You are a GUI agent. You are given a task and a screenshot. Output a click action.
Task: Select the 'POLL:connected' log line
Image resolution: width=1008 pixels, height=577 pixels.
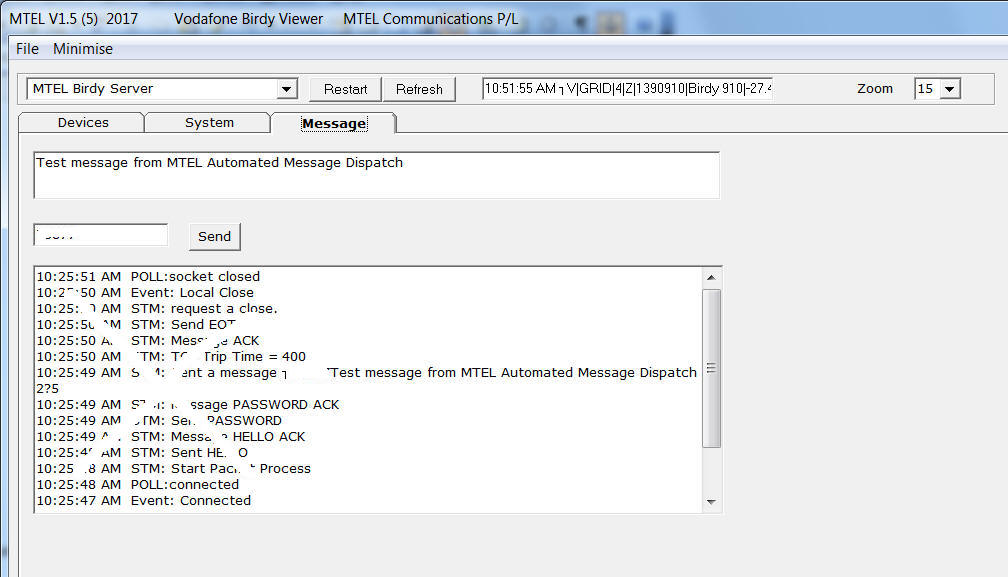138,484
